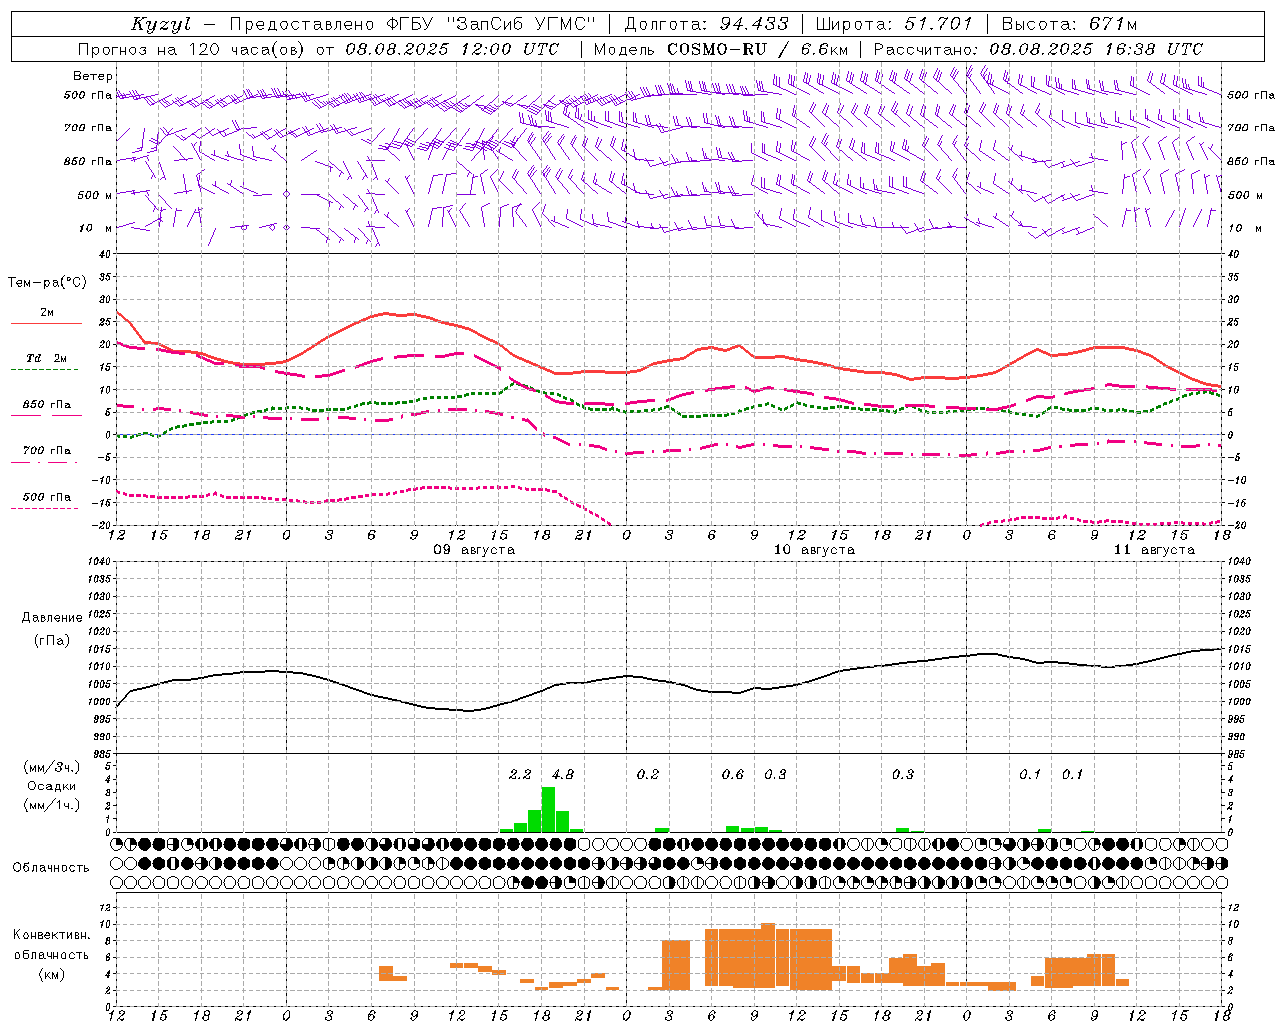Click the Конвективн. convective cloud label
The width and height of the screenshot is (1280, 1024).
(52, 935)
